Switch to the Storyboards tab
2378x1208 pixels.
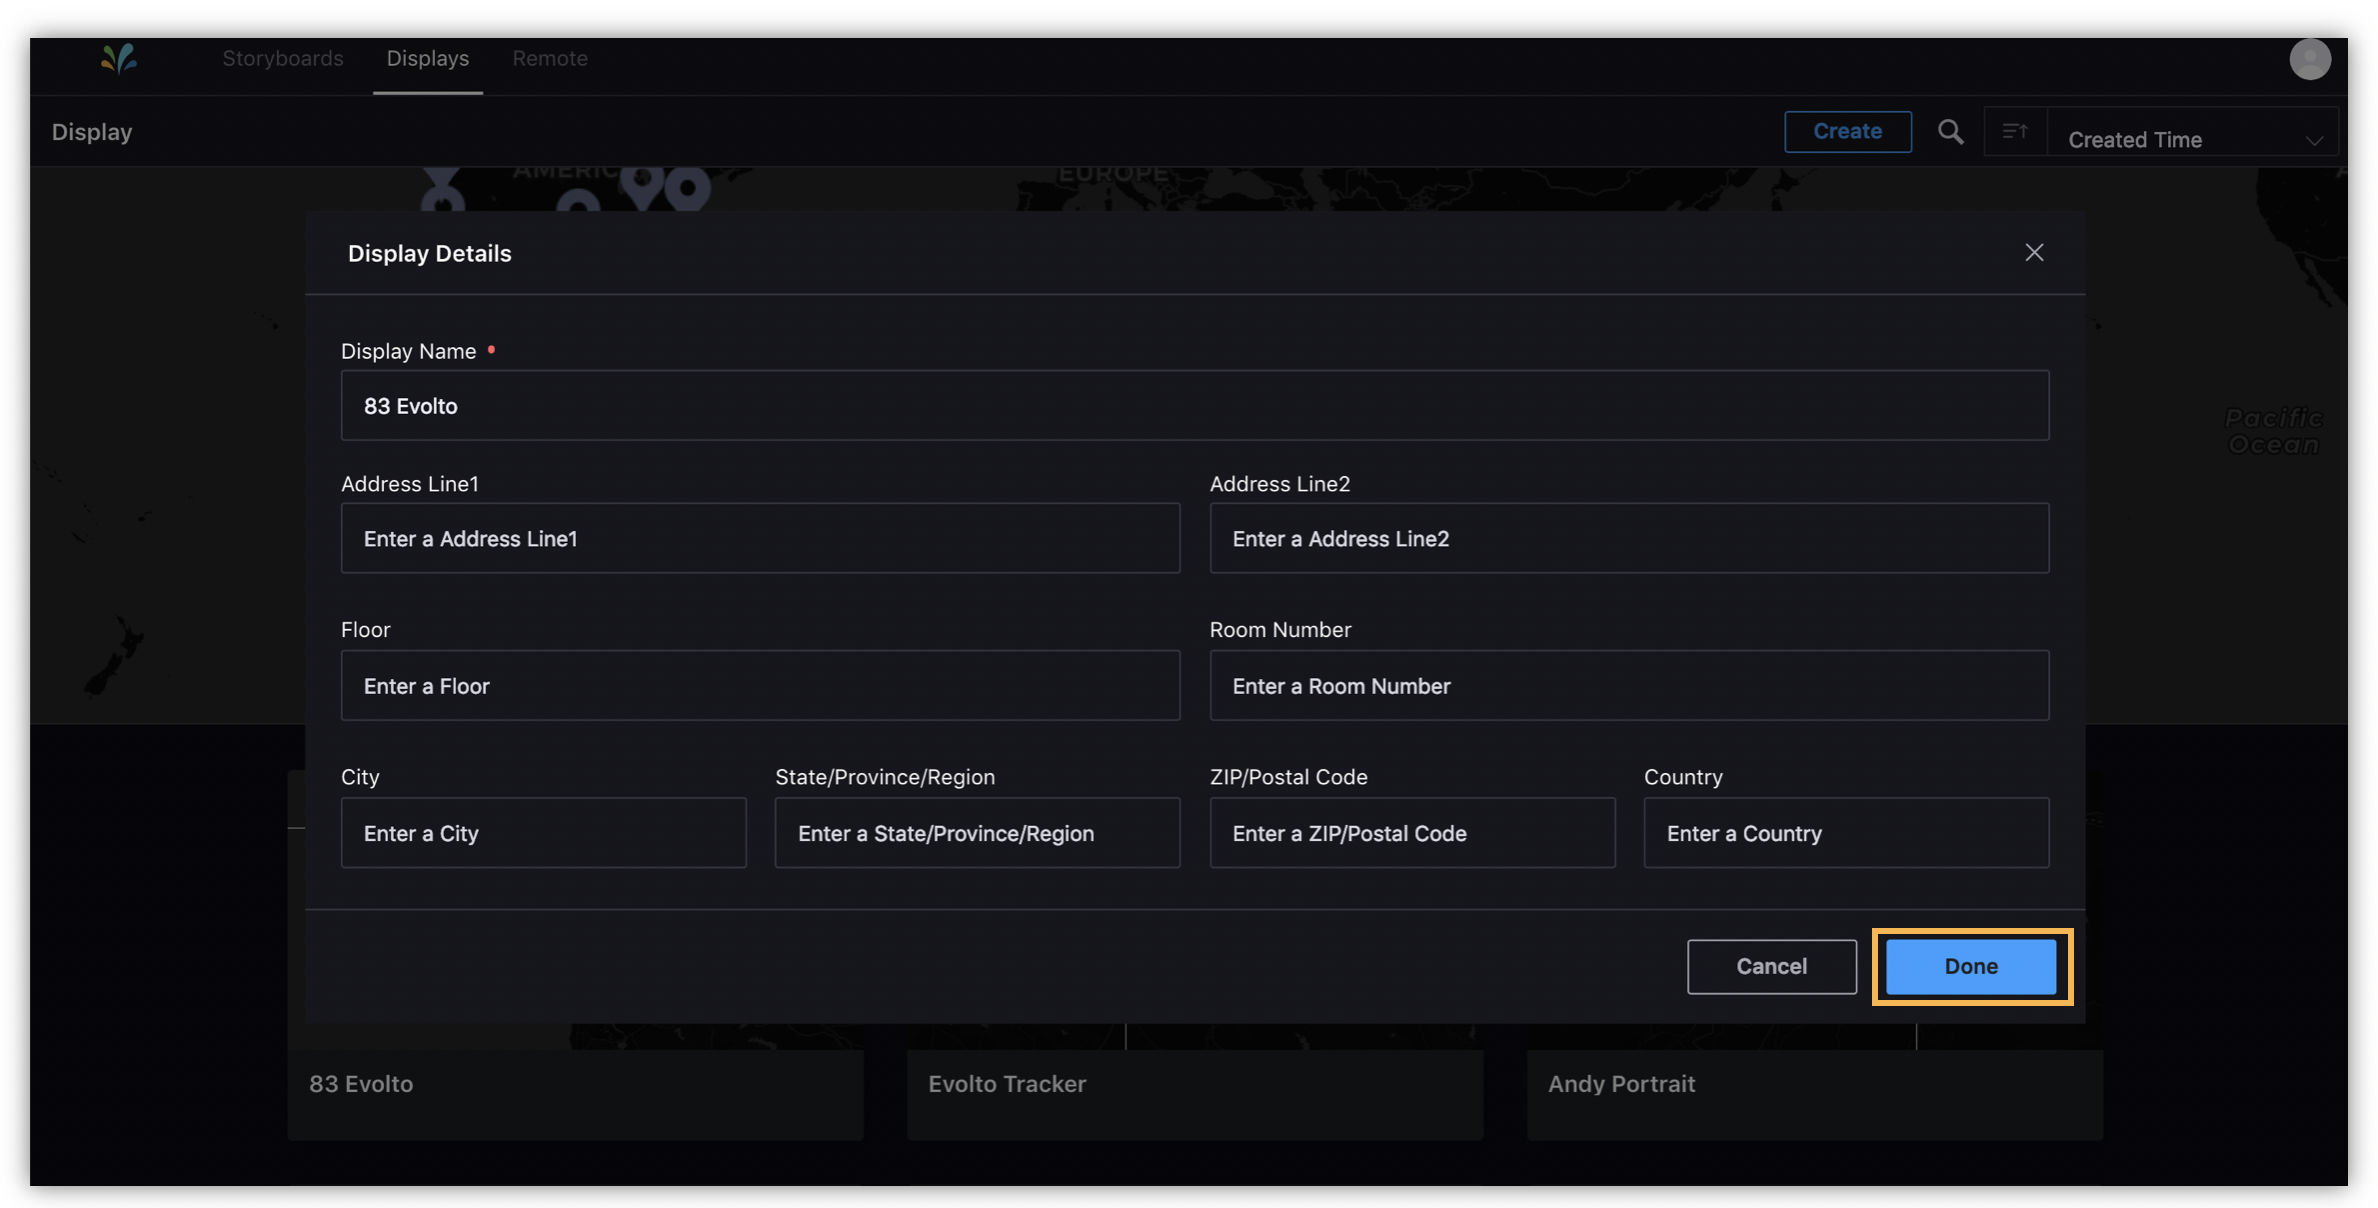tap(283, 58)
